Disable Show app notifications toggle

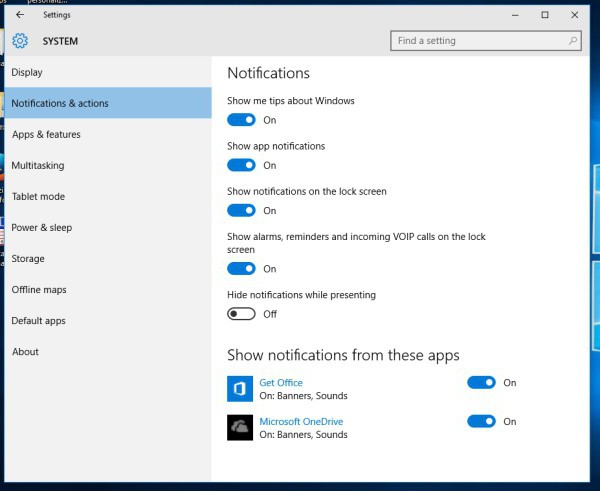click(241, 165)
